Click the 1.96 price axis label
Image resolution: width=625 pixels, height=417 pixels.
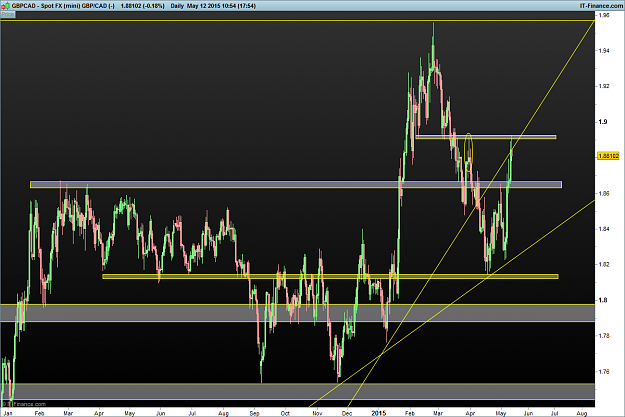603,15
